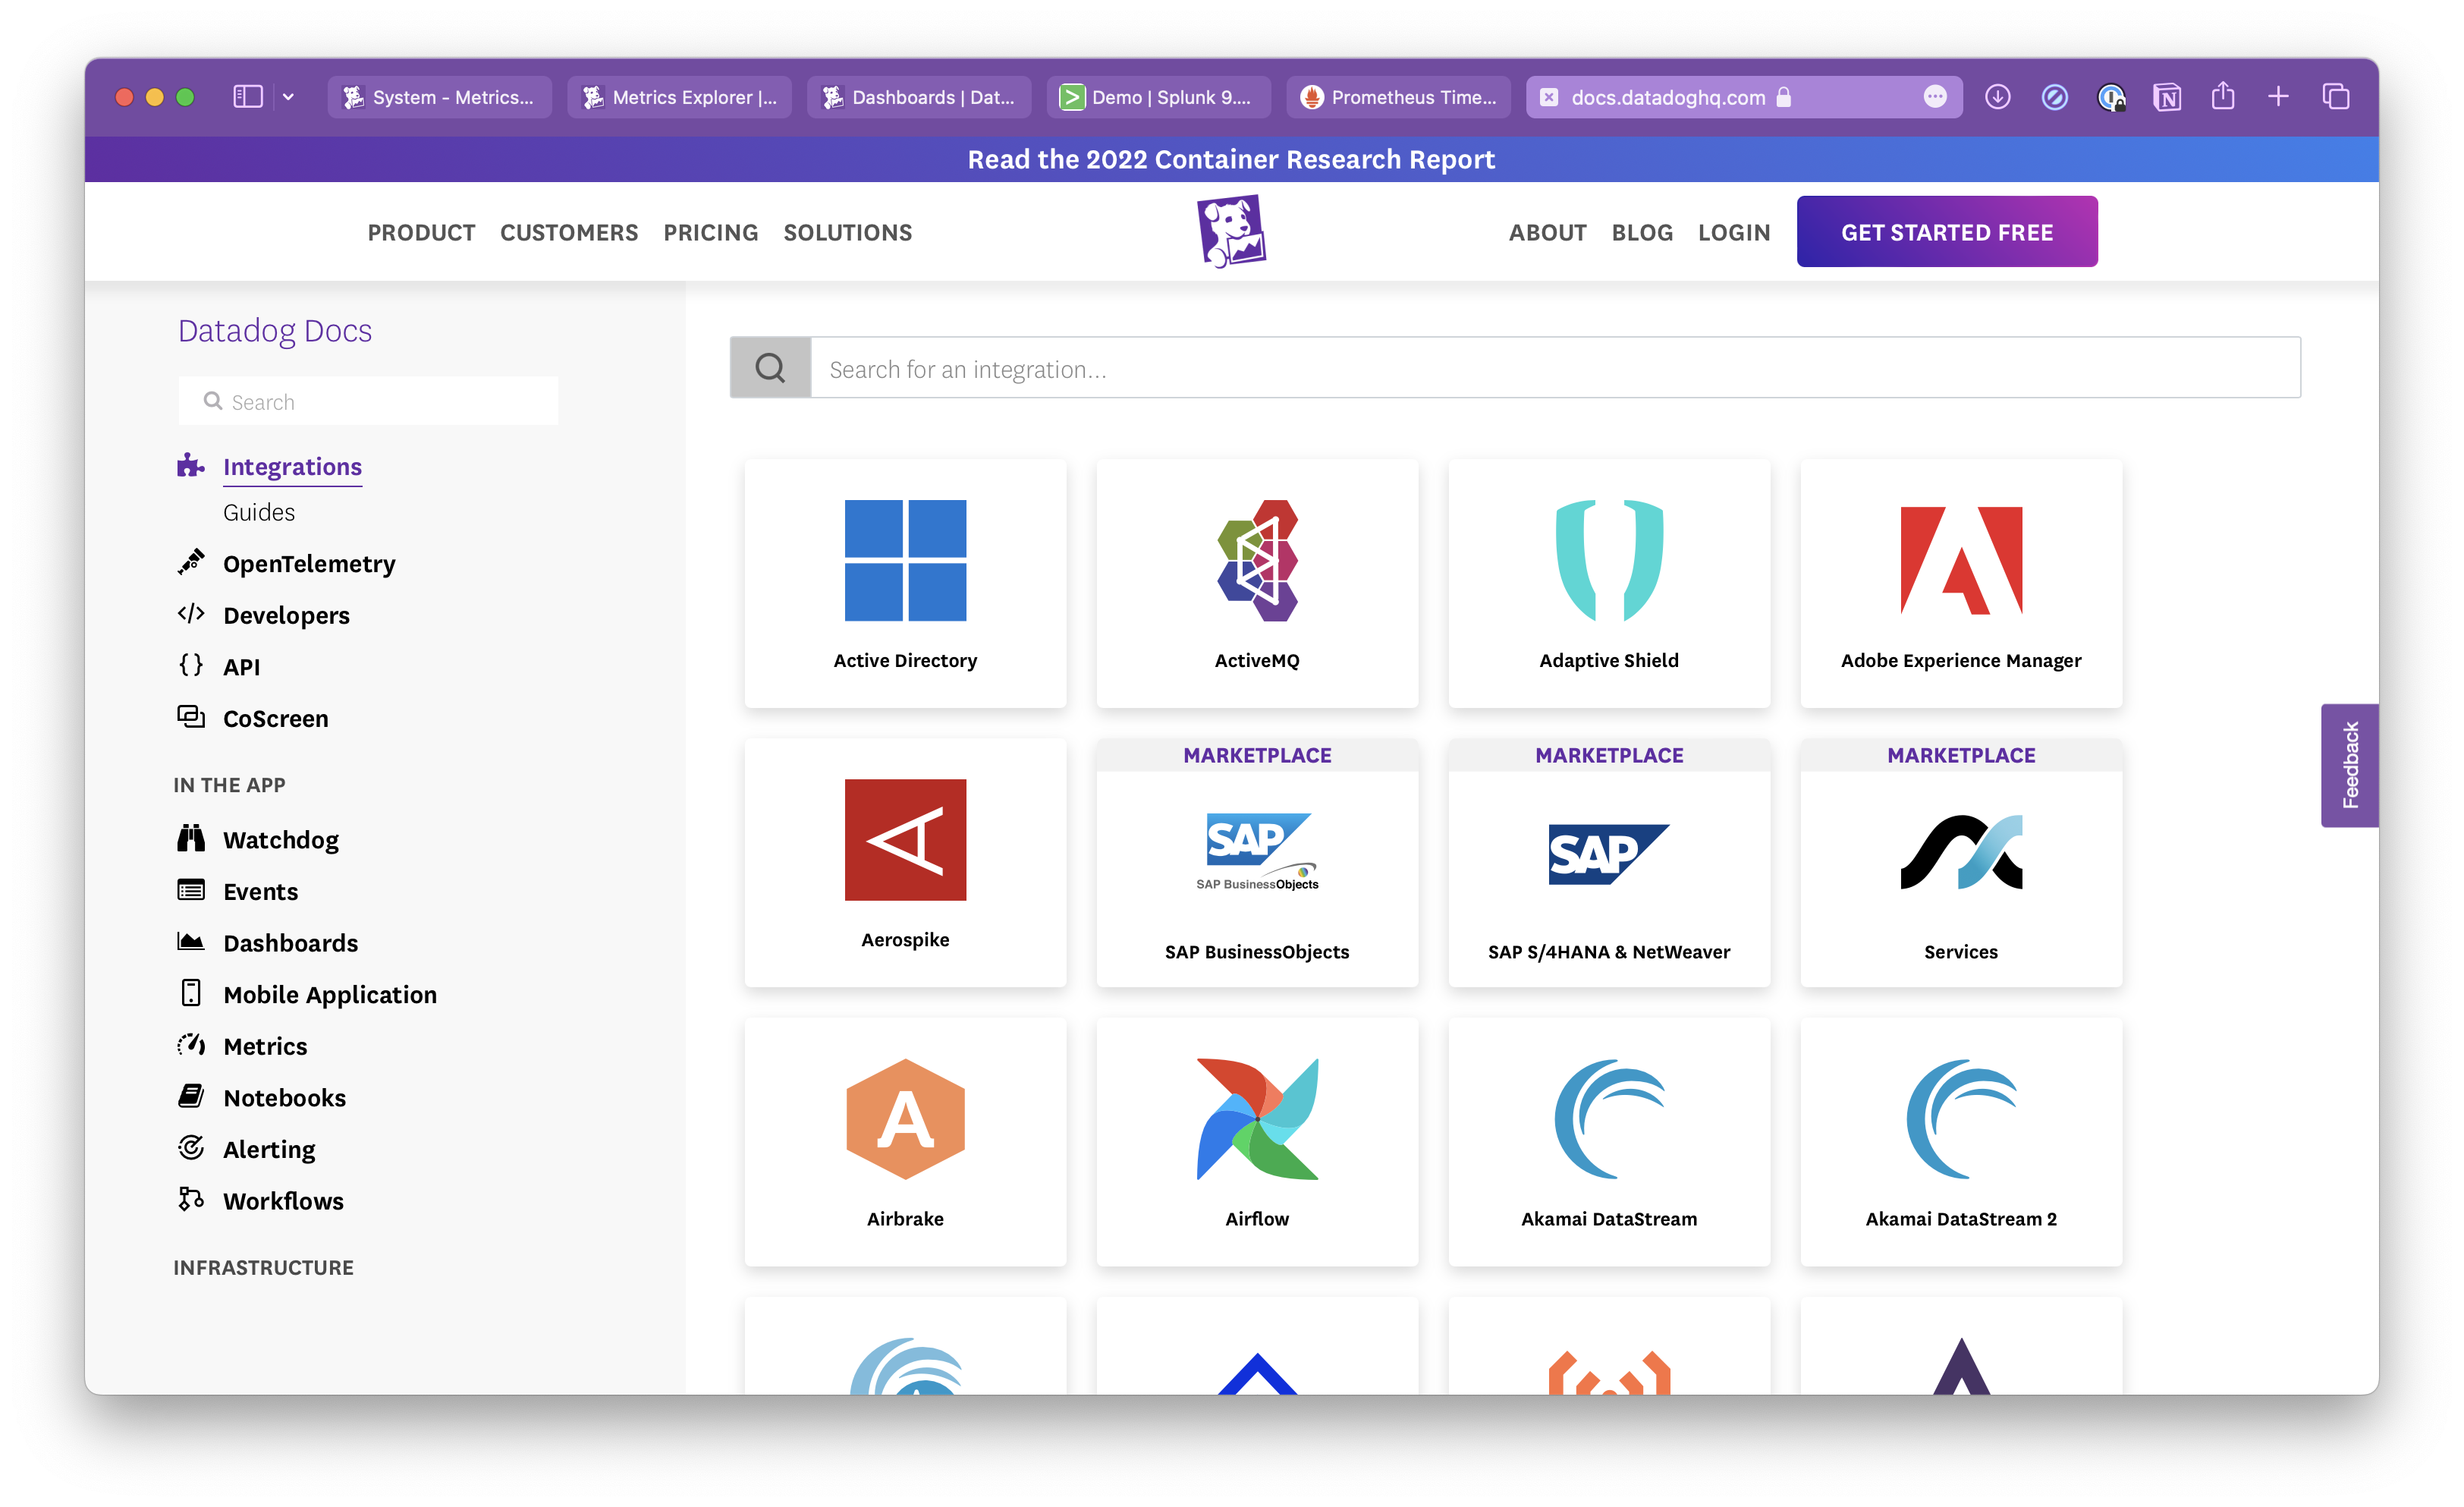Open the Akamai DataStream integration tile
This screenshot has width=2464, height=1507.
pos(1609,1142)
